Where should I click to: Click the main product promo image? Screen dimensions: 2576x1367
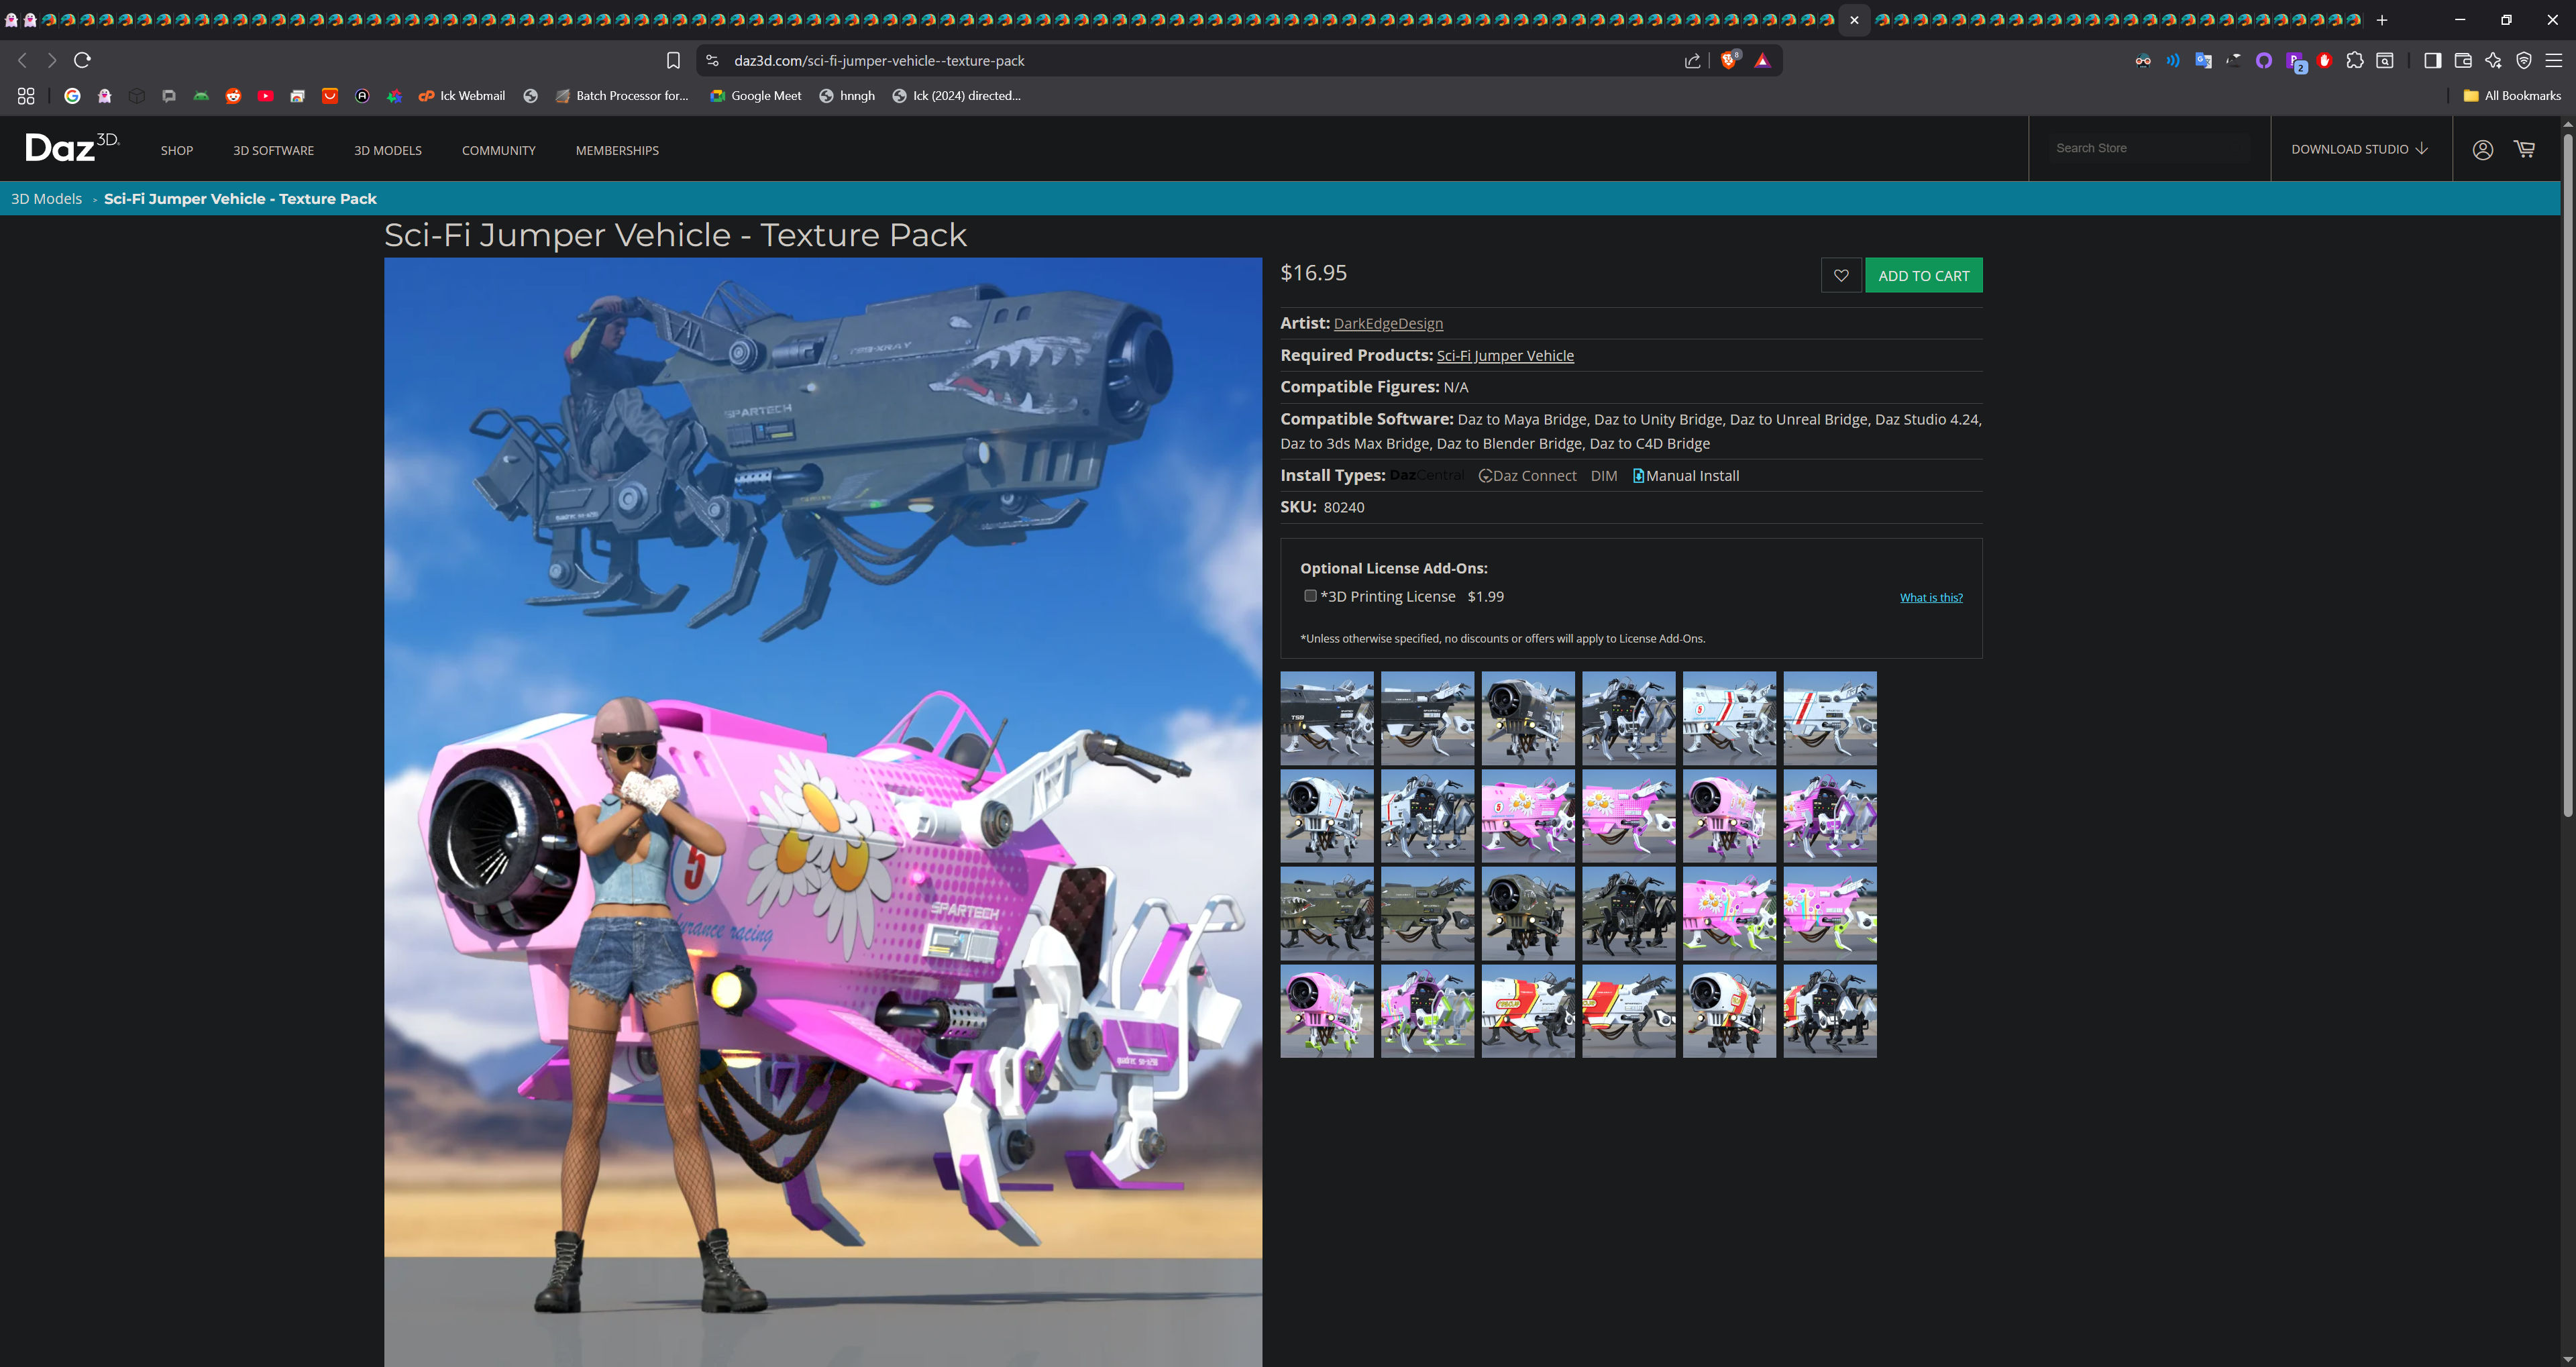click(823, 812)
